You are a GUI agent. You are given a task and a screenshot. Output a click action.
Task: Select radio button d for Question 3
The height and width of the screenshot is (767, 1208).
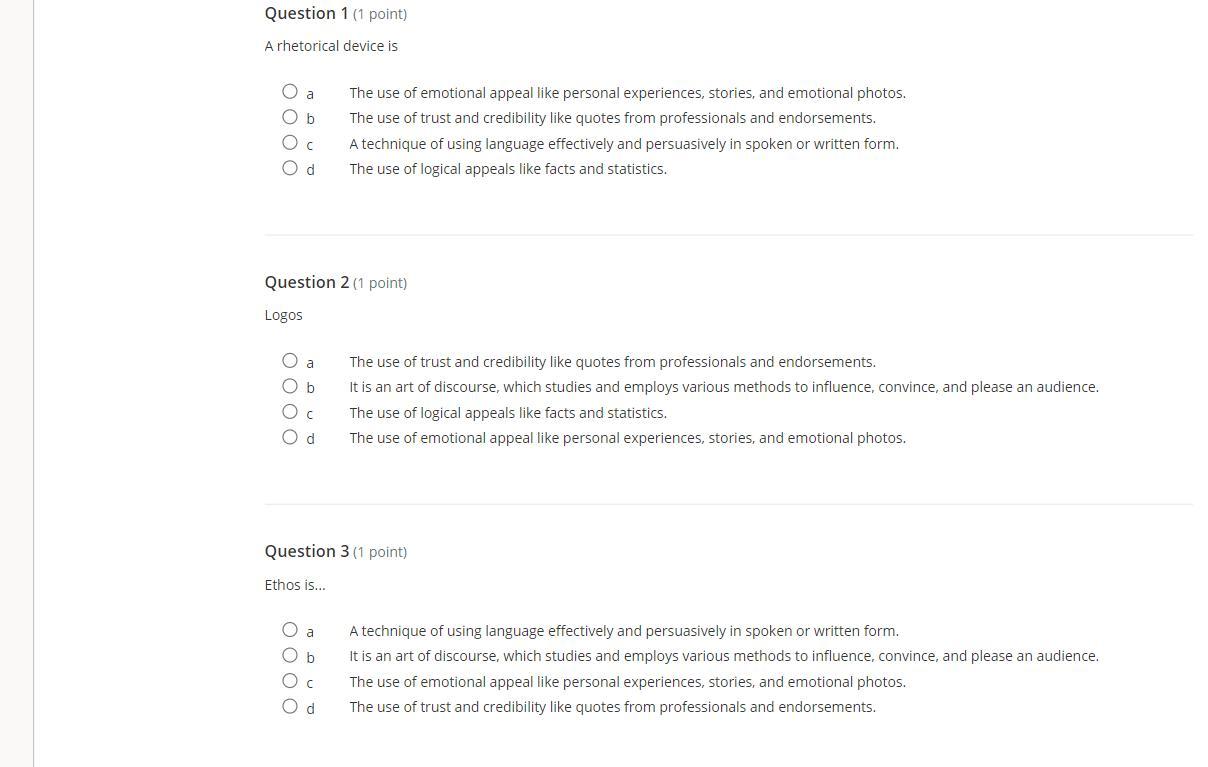[290, 706]
